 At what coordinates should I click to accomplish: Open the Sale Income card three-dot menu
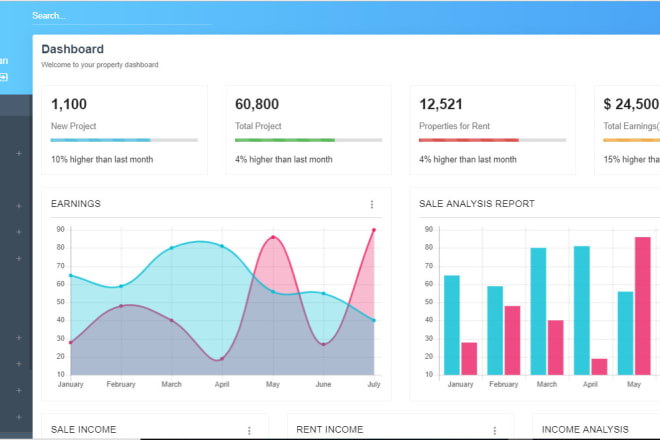pyautogui.click(x=249, y=430)
